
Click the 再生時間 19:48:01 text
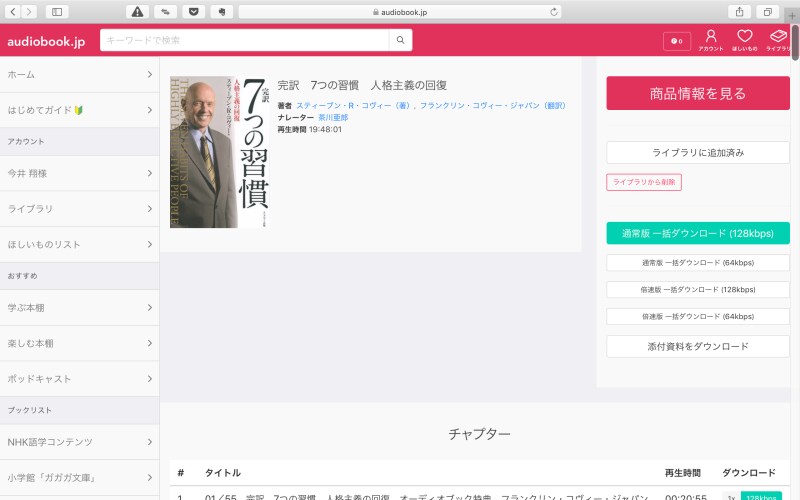310,130
